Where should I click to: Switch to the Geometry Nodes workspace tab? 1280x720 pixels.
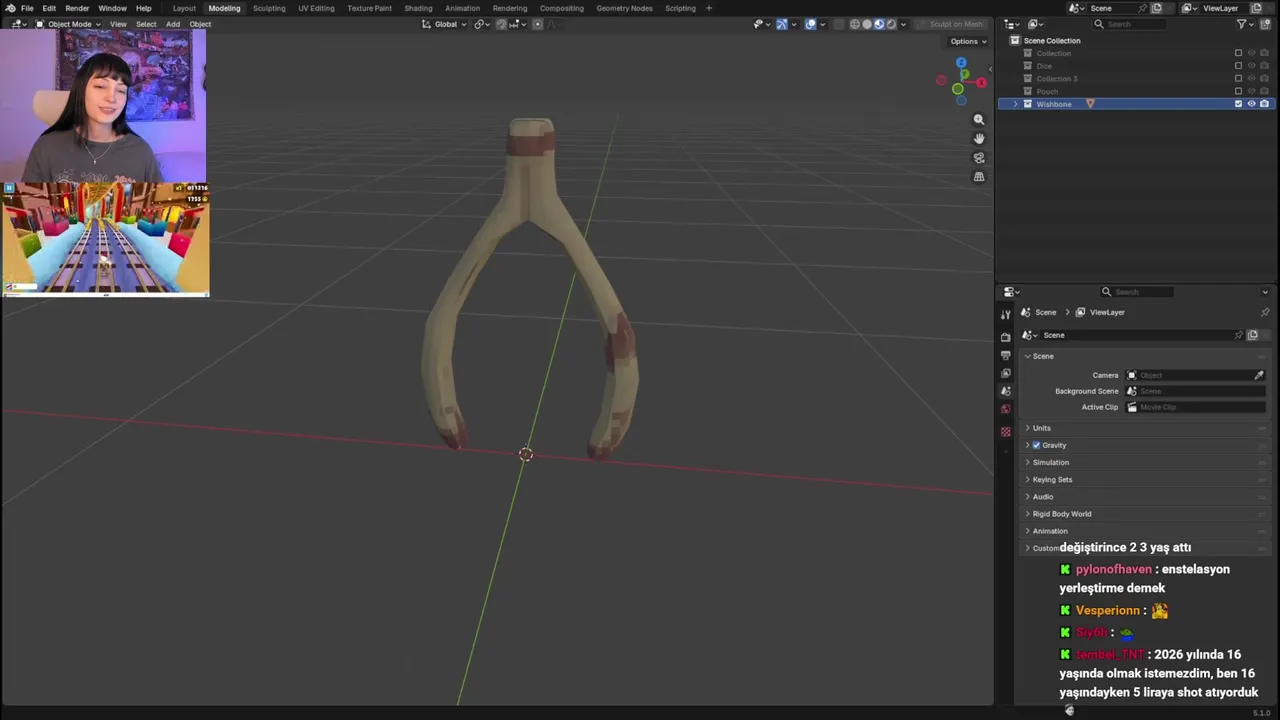point(624,8)
